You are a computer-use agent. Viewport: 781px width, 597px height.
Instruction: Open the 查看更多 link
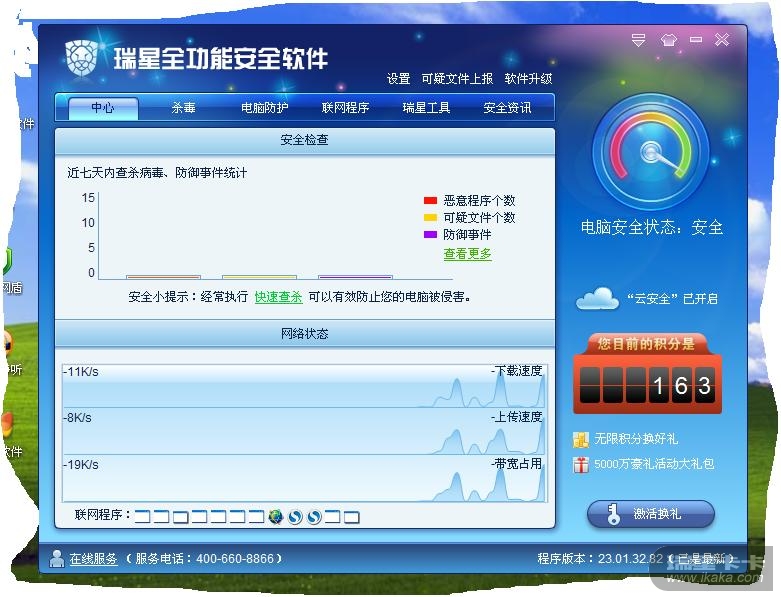[x=467, y=254]
